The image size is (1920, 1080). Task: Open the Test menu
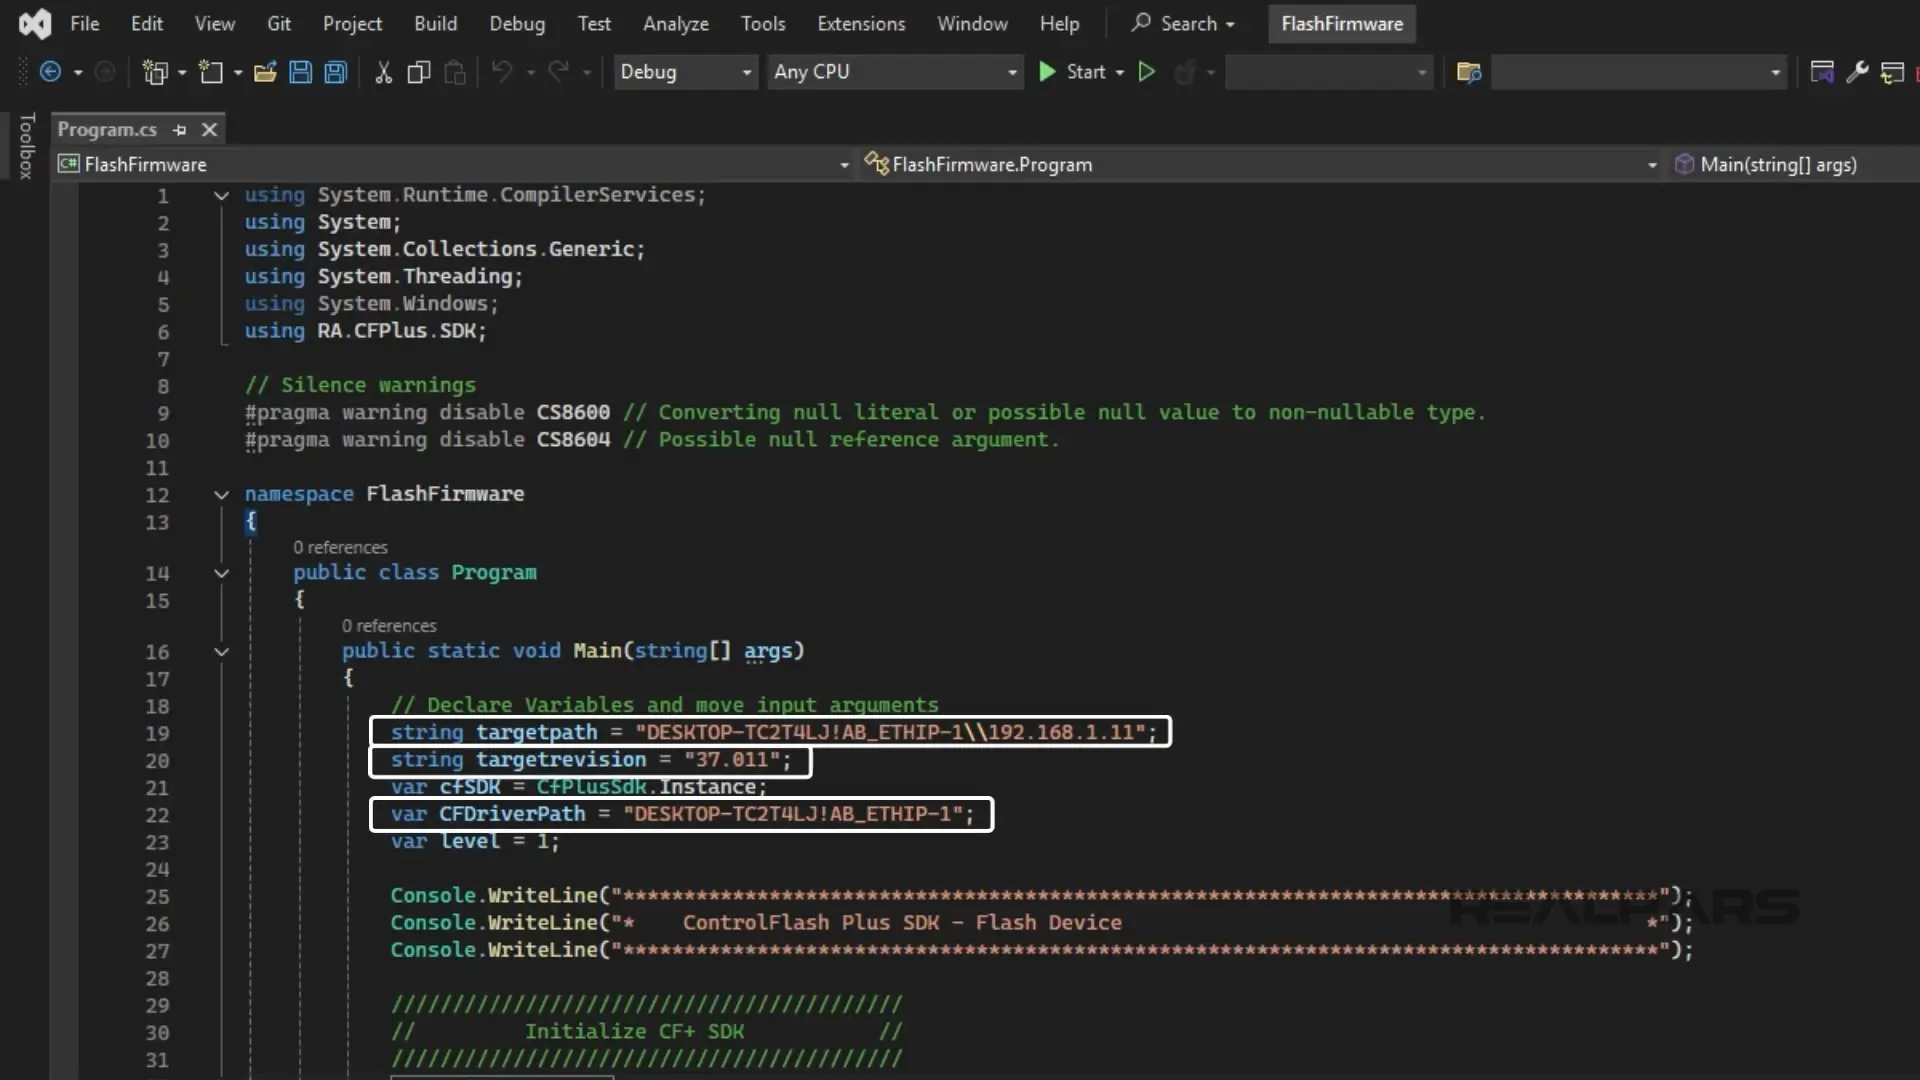click(594, 23)
